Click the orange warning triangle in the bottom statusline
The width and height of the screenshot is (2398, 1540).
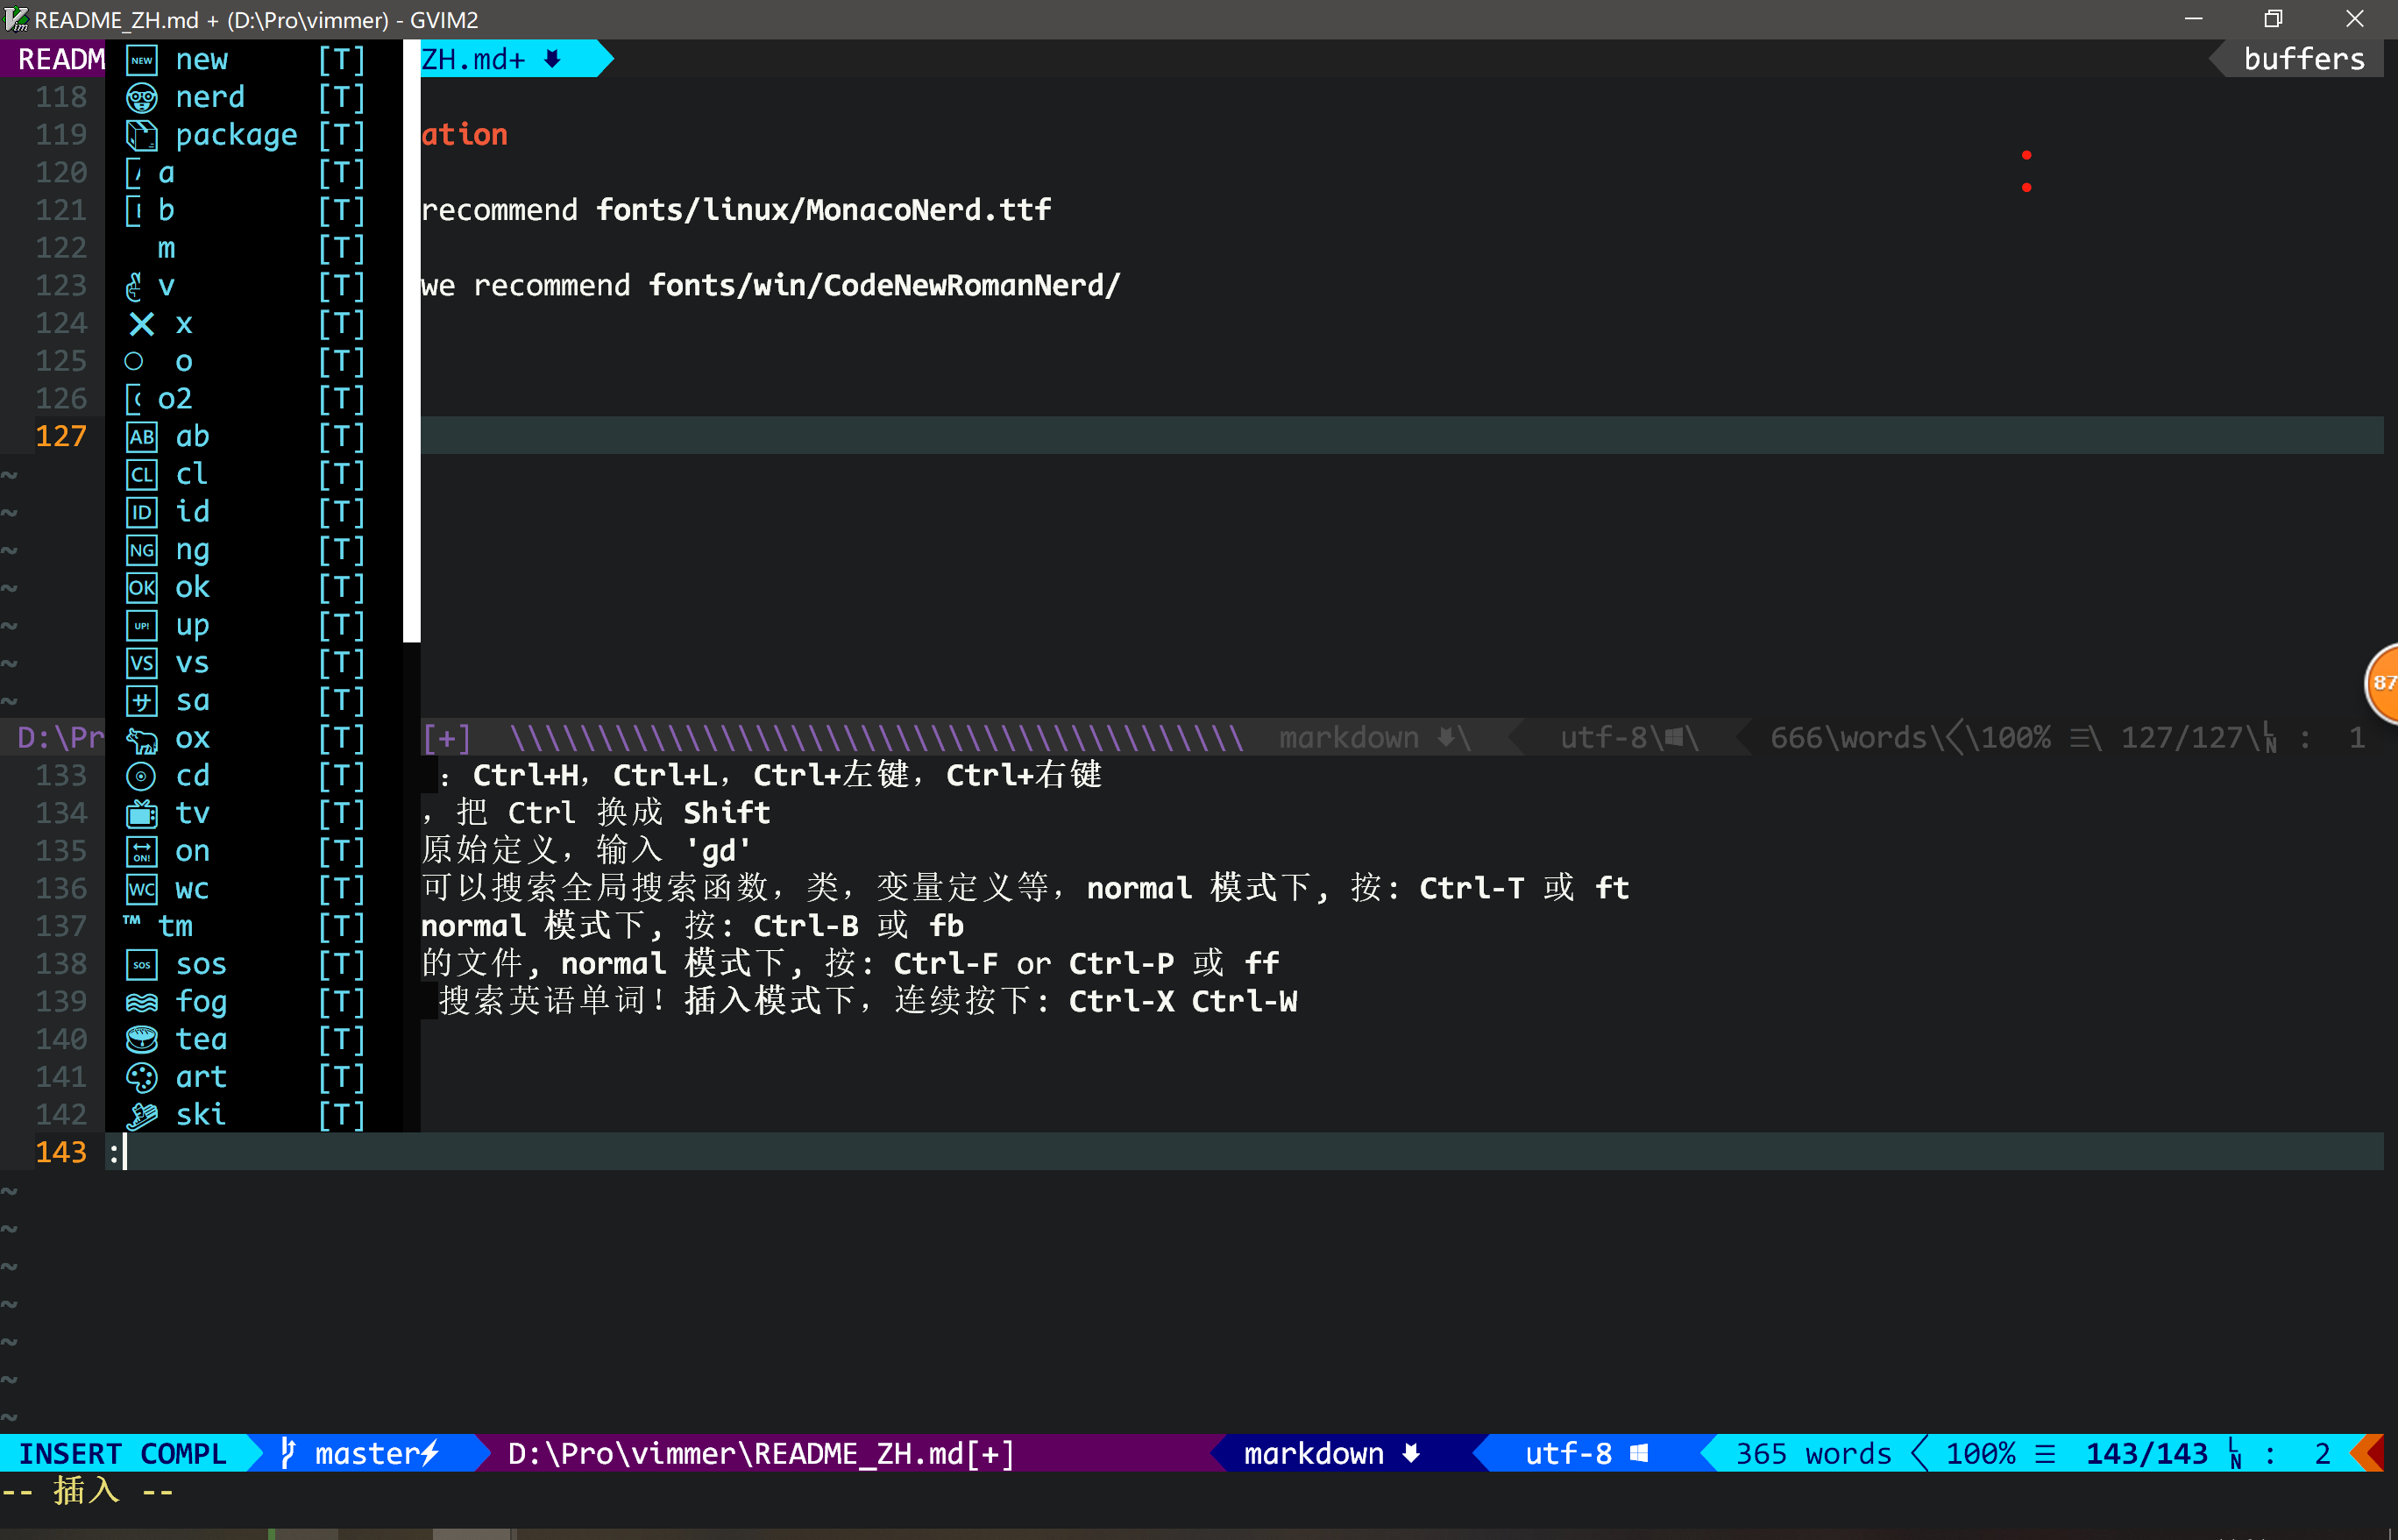pyautogui.click(x=2369, y=1454)
